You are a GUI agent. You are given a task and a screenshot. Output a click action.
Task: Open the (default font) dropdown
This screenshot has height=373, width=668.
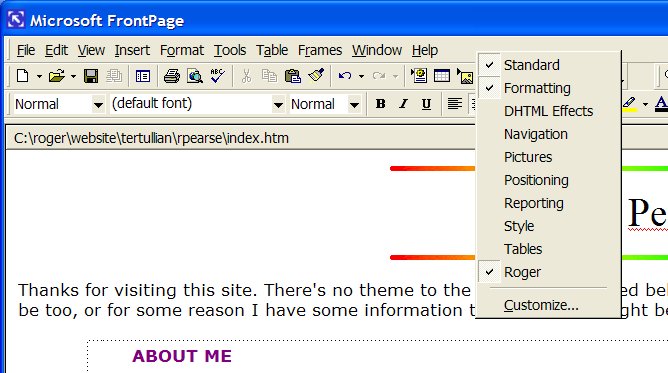[278, 104]
